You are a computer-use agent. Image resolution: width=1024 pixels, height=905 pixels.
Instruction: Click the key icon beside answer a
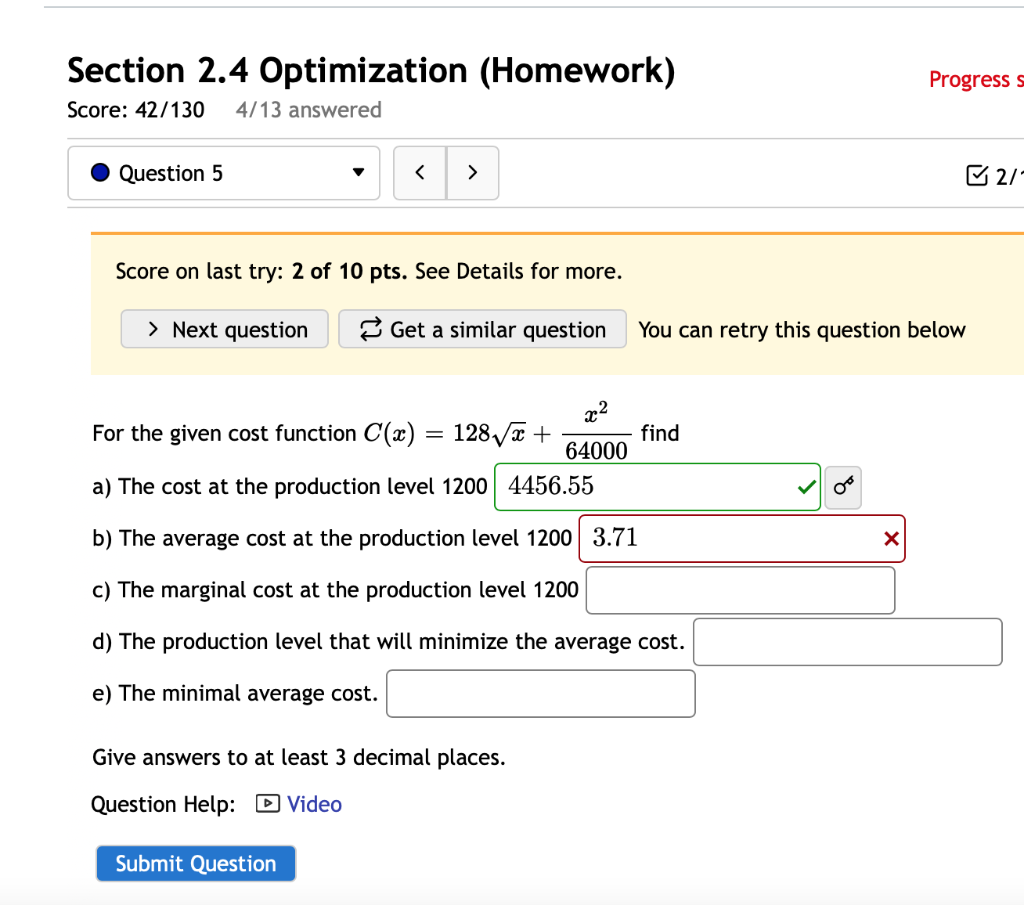click(843, 486)
